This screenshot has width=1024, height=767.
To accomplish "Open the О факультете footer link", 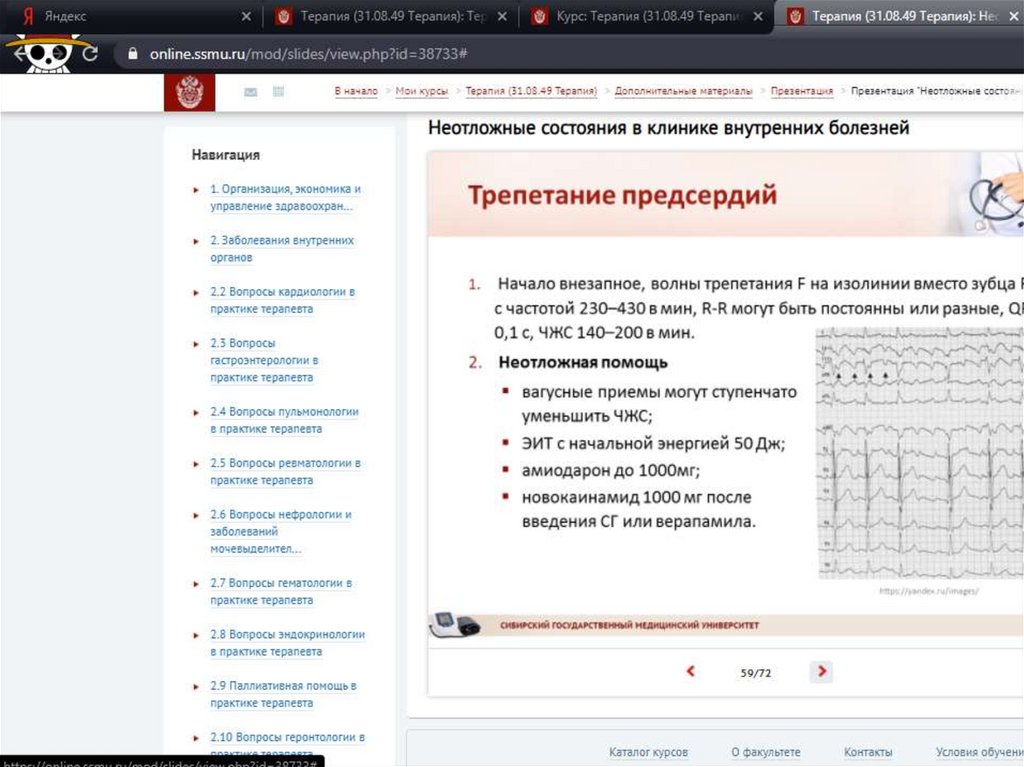I will coord(765,752).
